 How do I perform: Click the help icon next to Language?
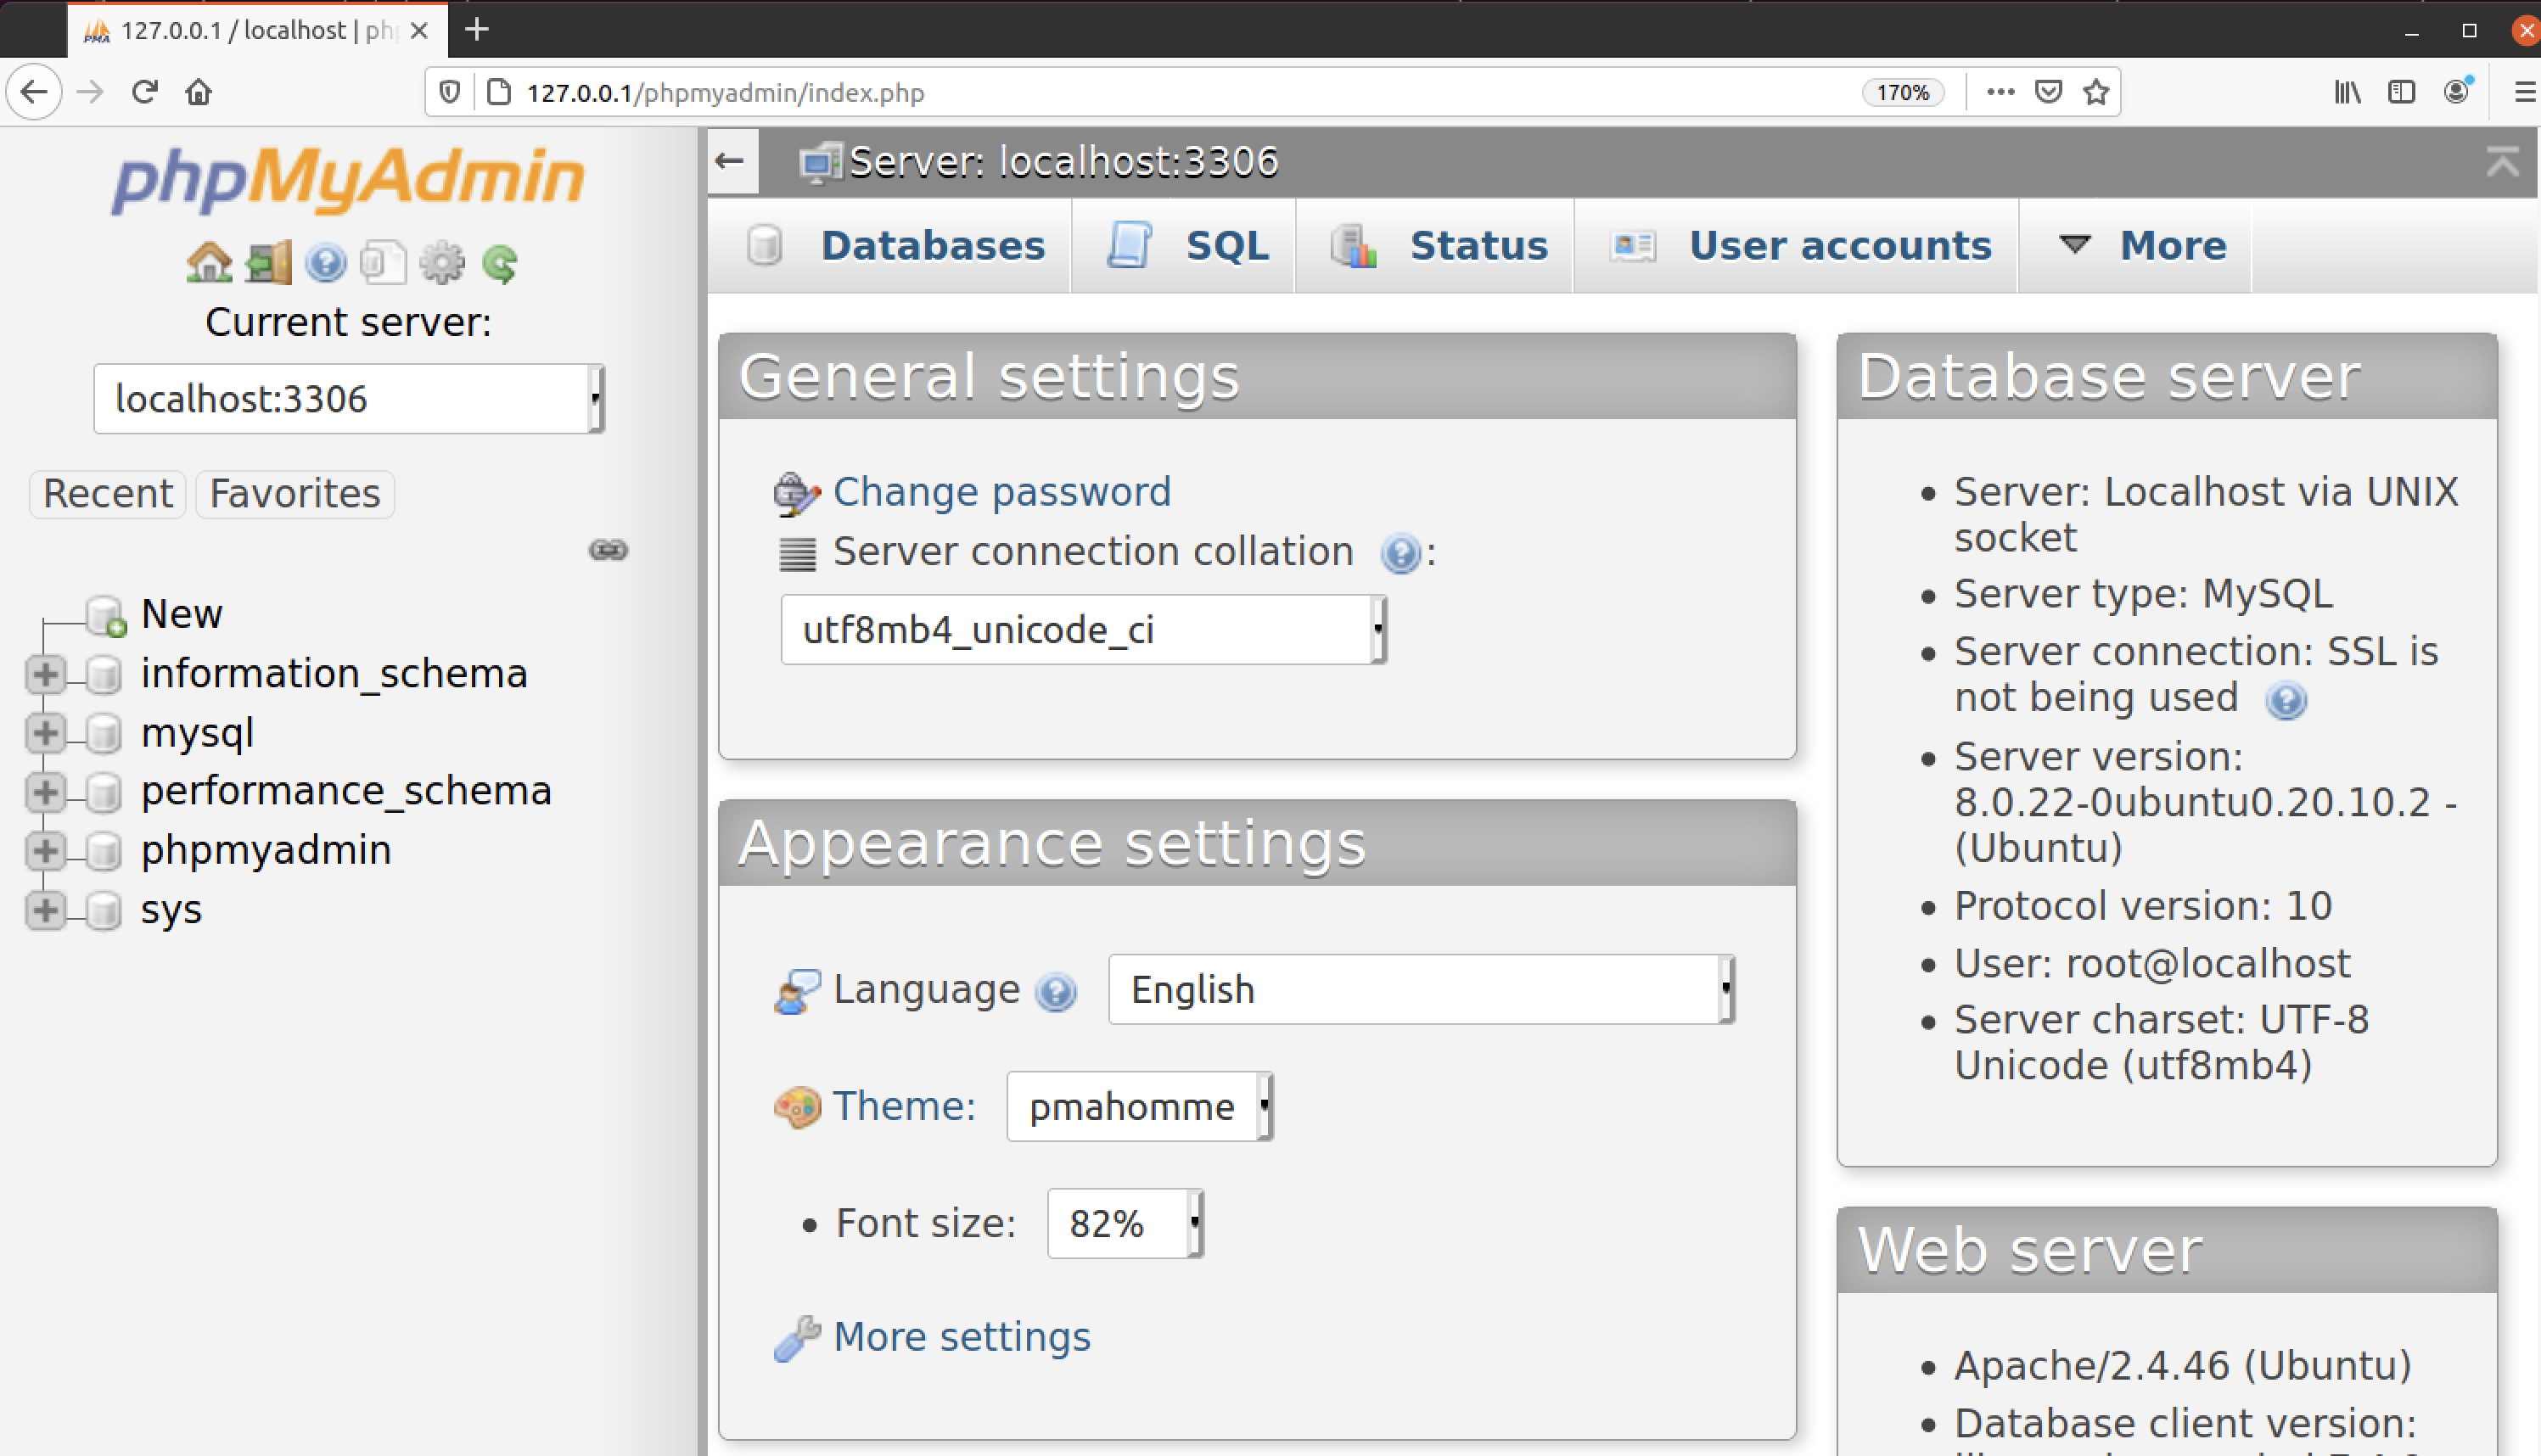tap(1056, 992)
